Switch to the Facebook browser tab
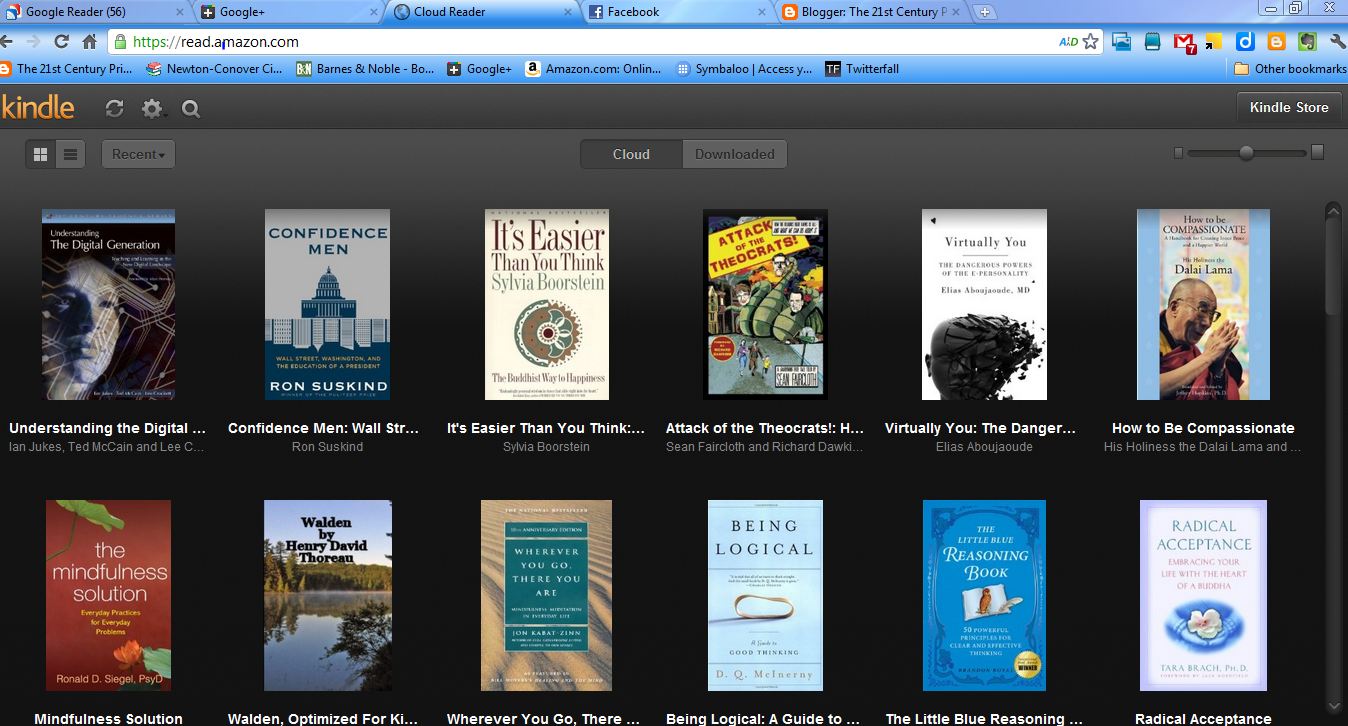 coord(676,12)
